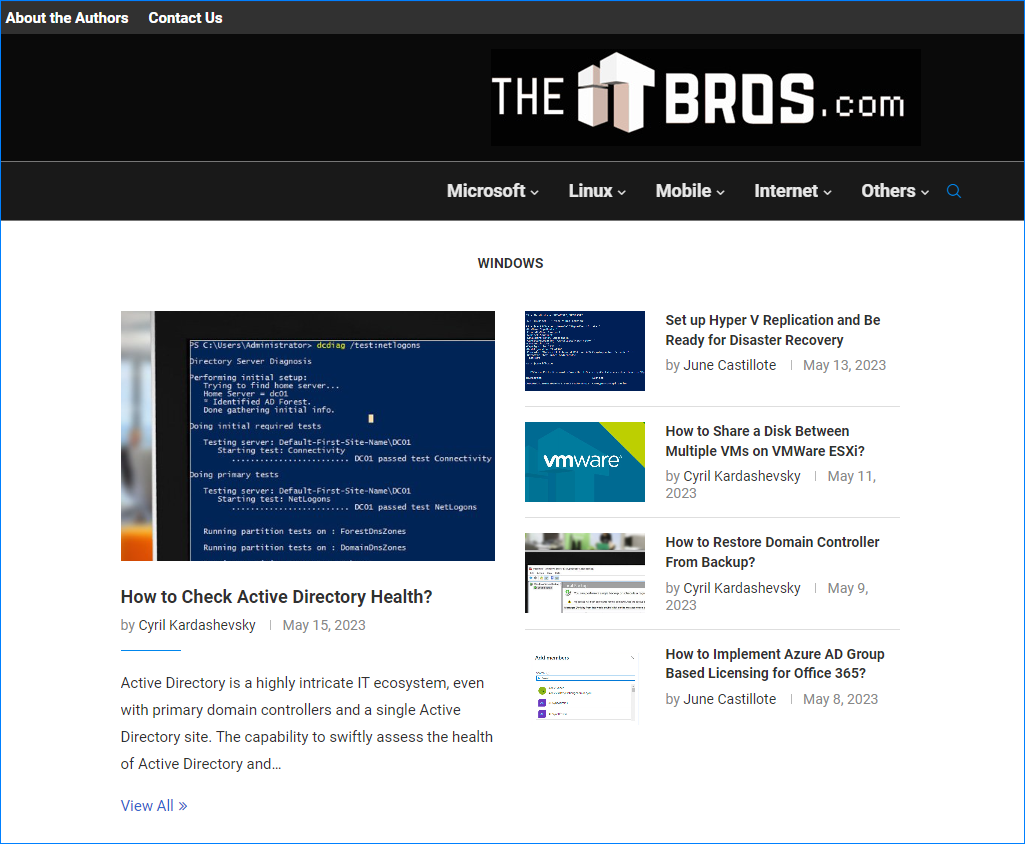
Task: Open the Active Directory Health featured image
Action: click(308, 436)
